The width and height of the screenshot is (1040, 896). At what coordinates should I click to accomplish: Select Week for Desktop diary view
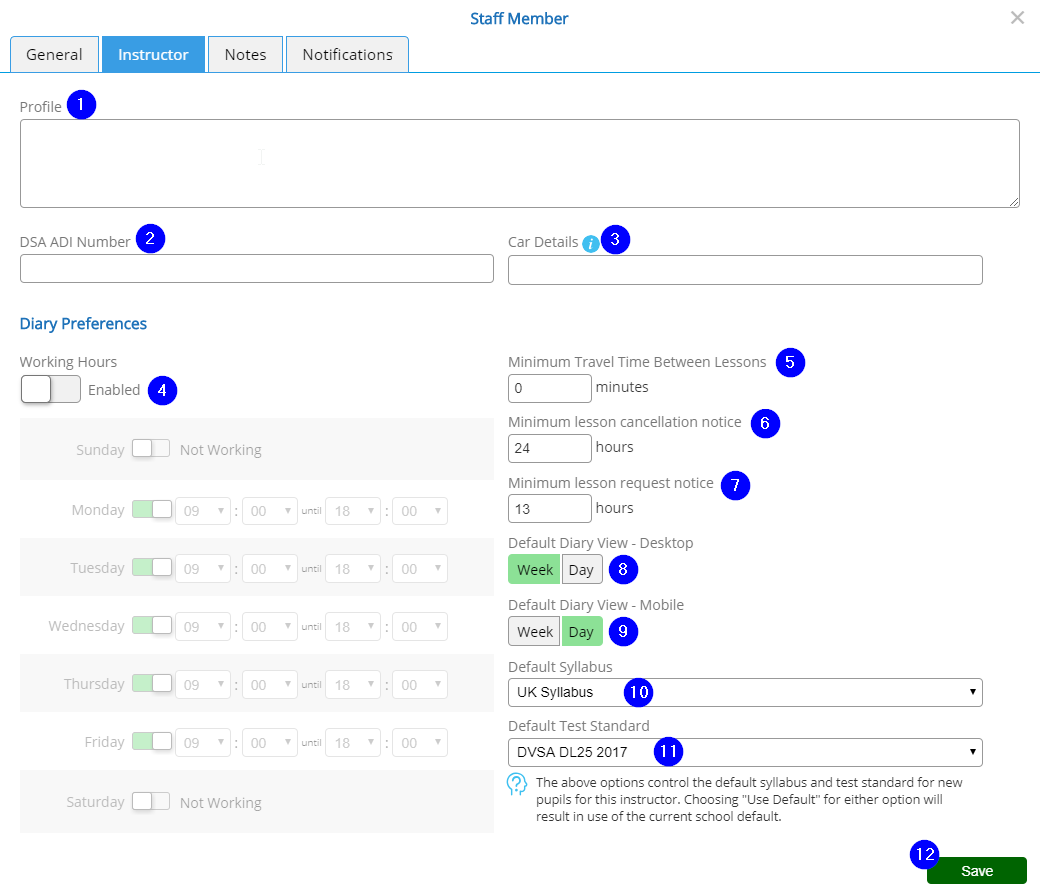(535, 570)
